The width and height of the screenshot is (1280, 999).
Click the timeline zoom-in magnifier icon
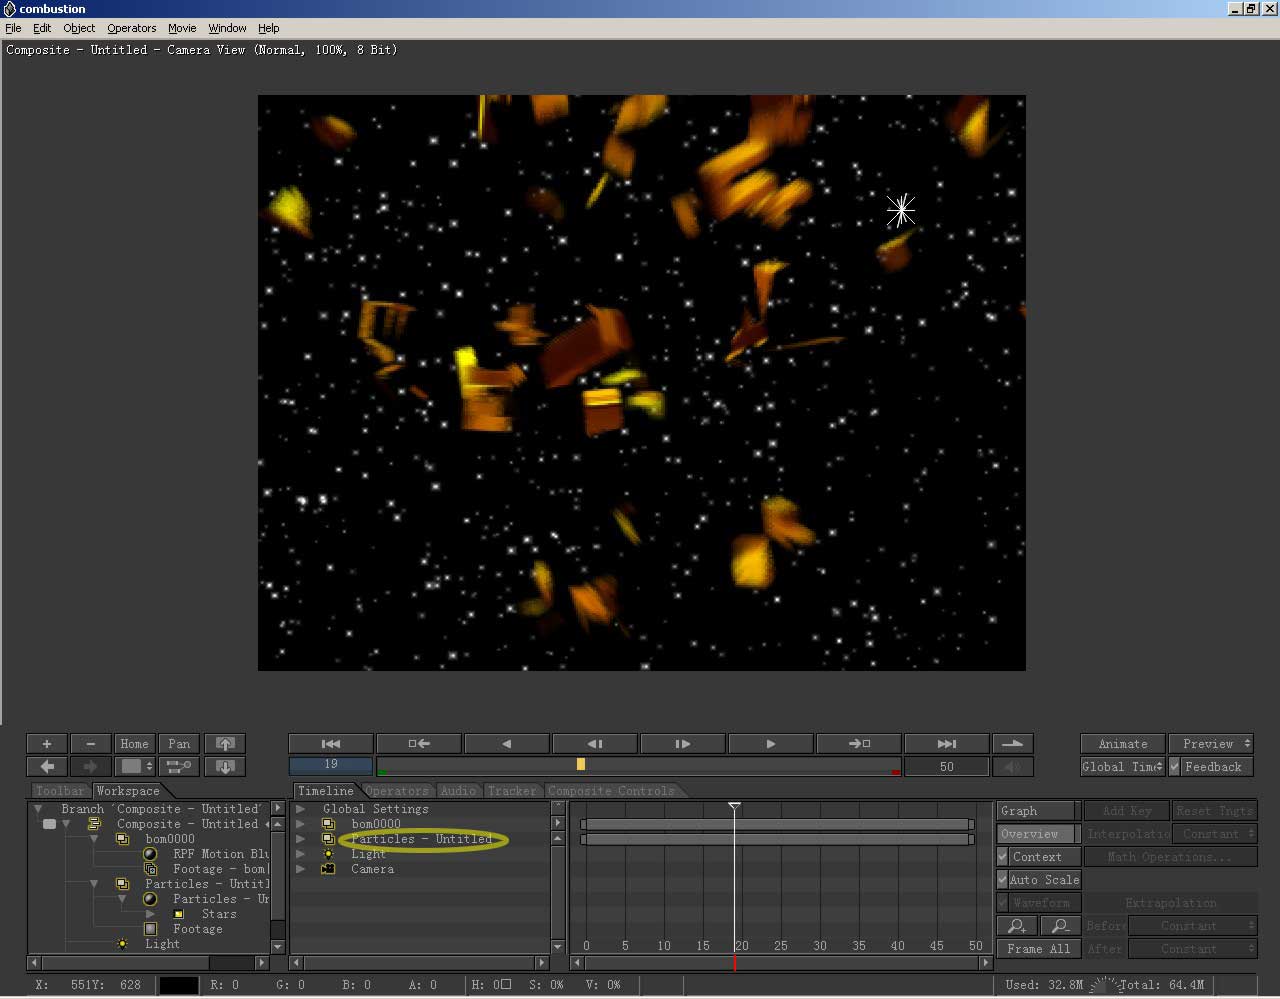[1017, 926]
